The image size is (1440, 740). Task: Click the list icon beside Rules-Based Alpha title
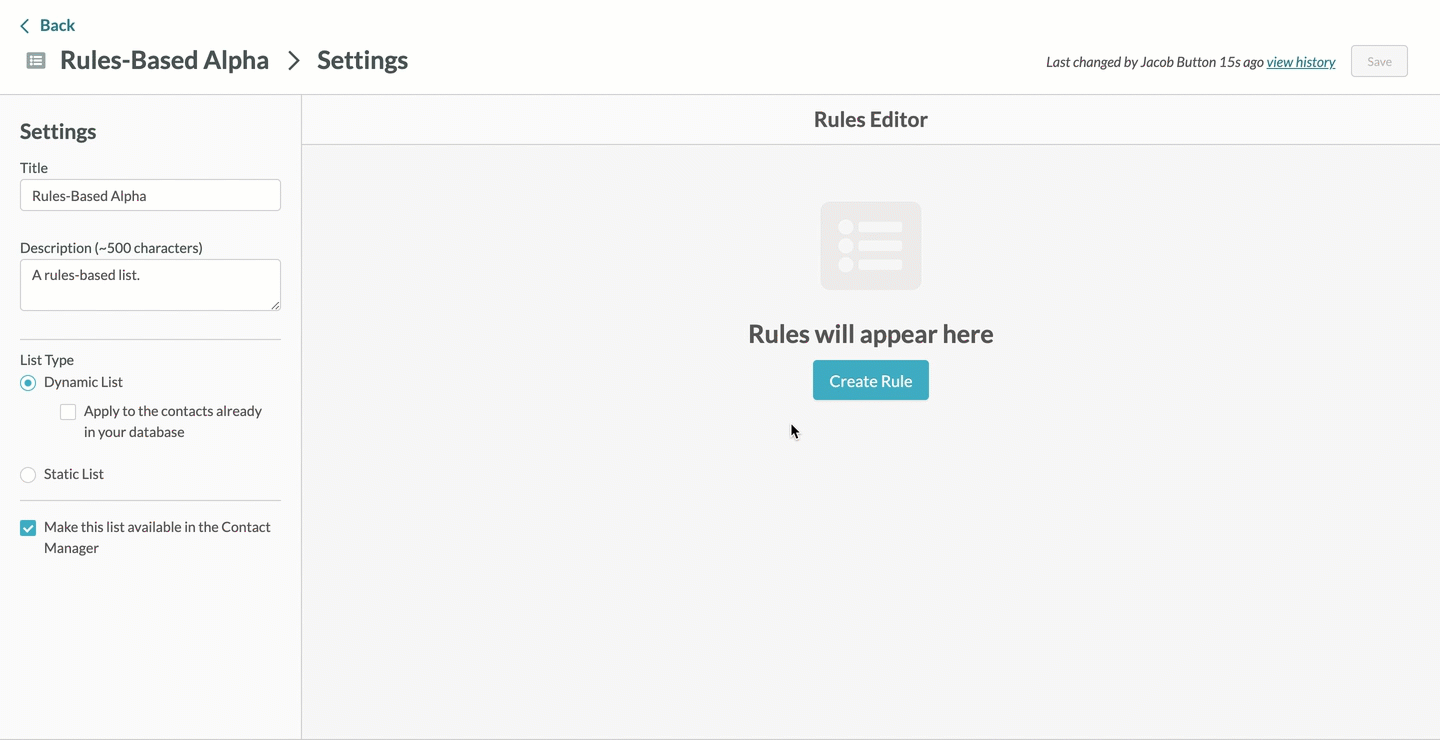[35, 60]
